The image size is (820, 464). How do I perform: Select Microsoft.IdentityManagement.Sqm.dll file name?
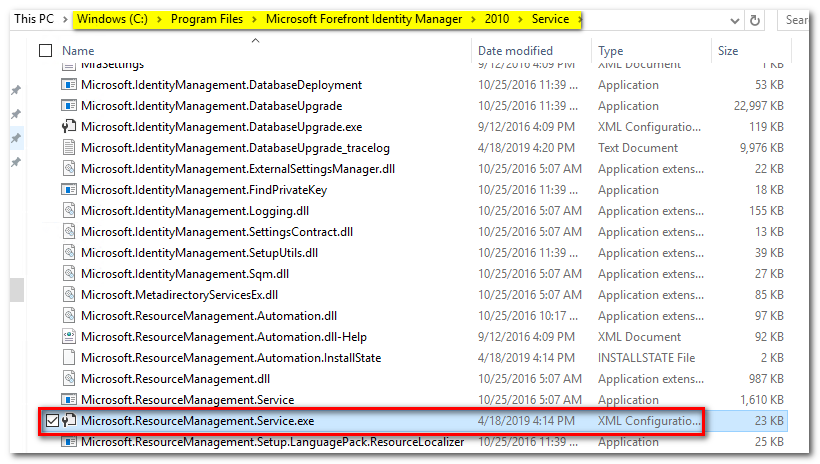[x=185, y=274]
